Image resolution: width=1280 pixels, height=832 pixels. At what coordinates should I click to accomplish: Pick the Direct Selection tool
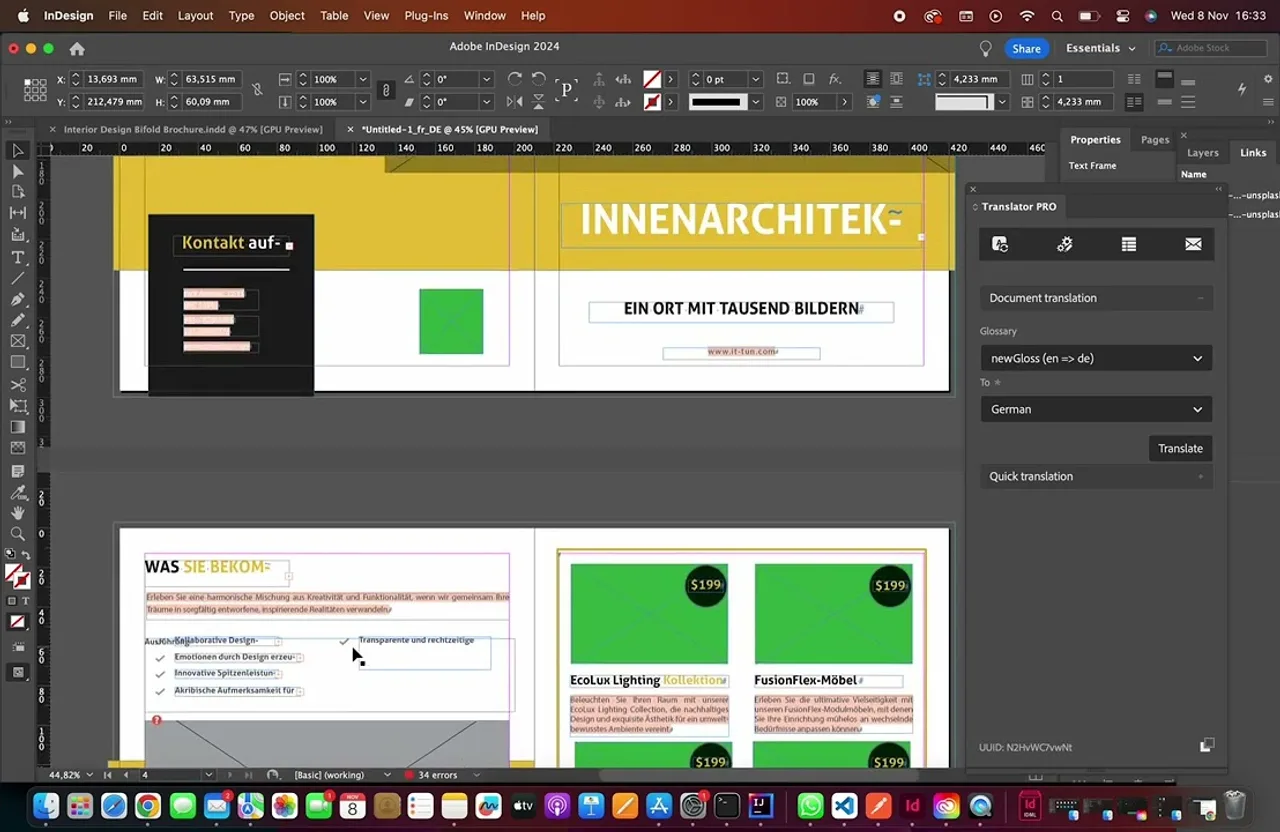pyautogui.click(x=18, y=171)
